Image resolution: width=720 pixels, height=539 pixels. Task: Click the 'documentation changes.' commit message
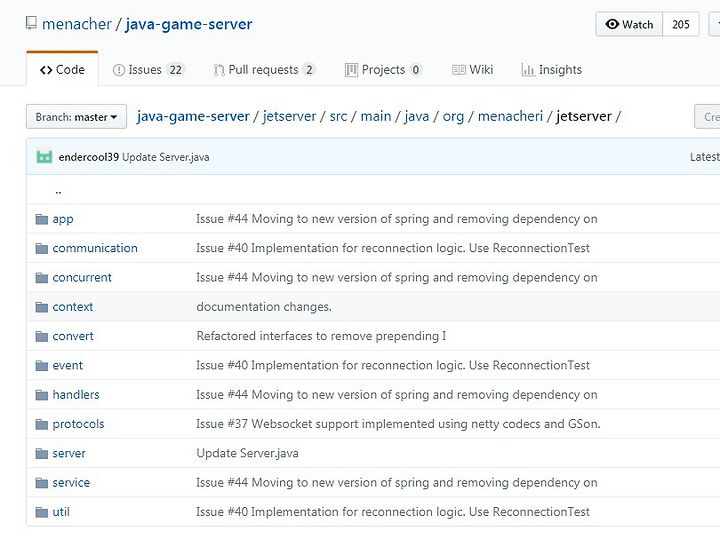[x=264, y=307]
